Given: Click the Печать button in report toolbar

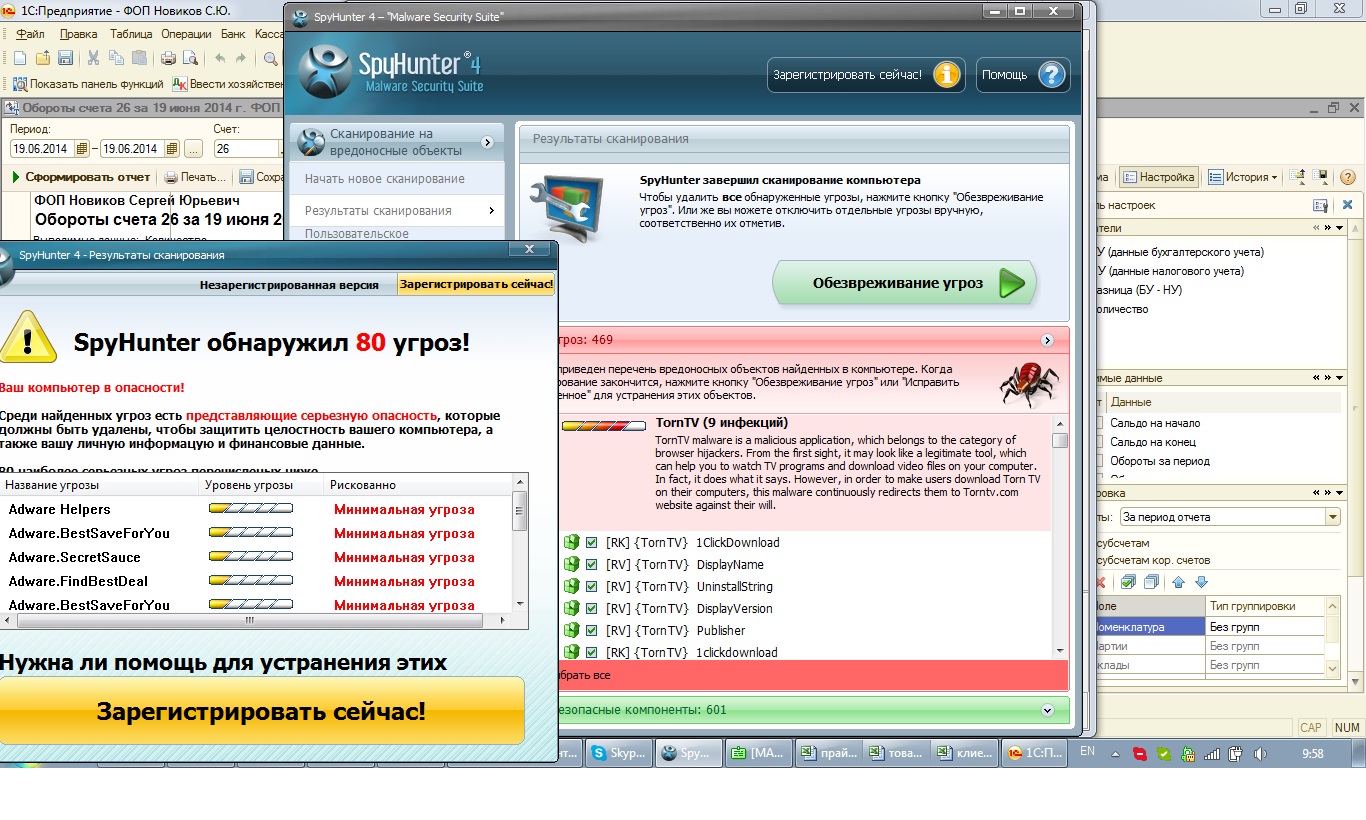Looking at the screenshot, I should coord(195,177).
